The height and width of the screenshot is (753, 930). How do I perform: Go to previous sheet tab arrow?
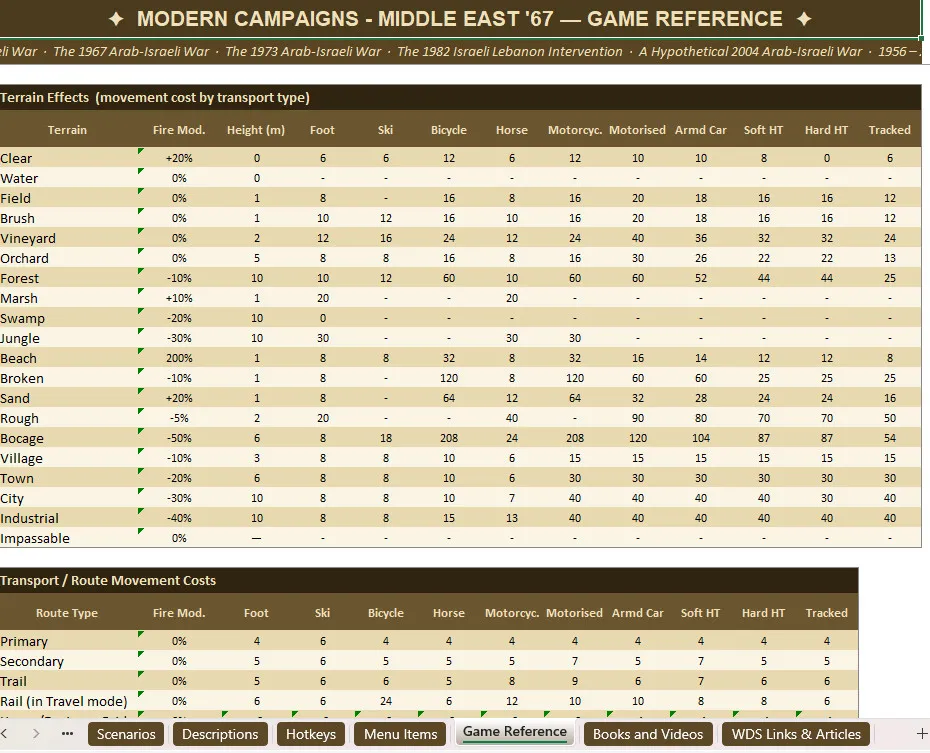click(x=5, y=734)
